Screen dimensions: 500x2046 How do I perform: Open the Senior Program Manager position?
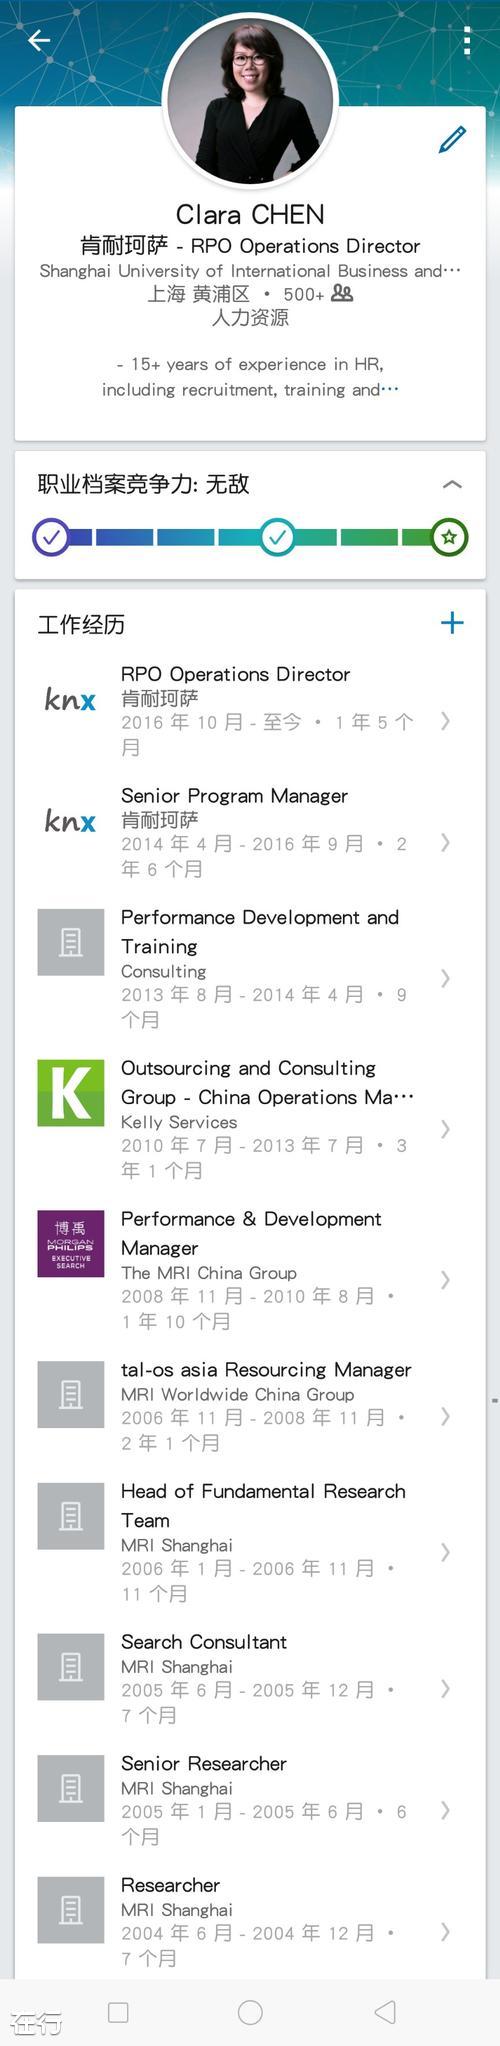click(250, 832)
